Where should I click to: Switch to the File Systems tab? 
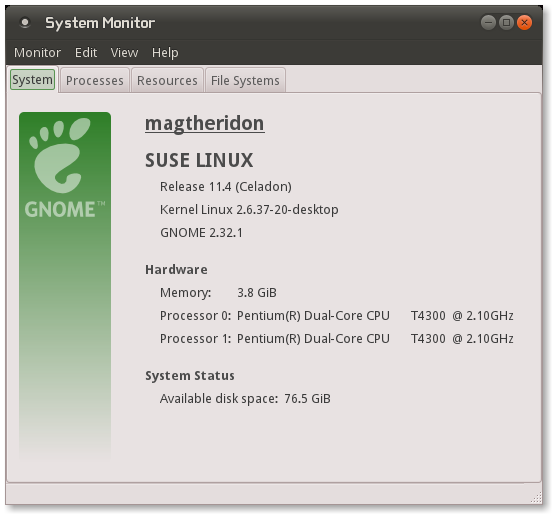[x=245, y=80]
